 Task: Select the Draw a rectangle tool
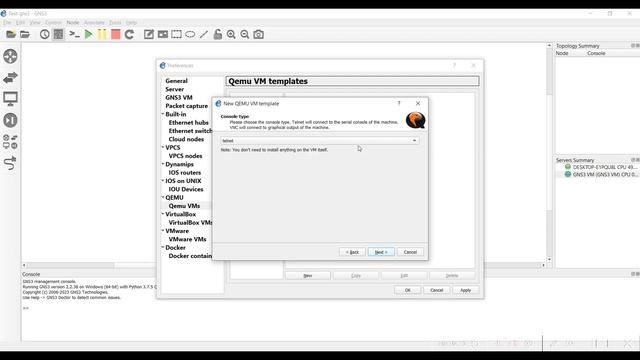tap(176, 34)
